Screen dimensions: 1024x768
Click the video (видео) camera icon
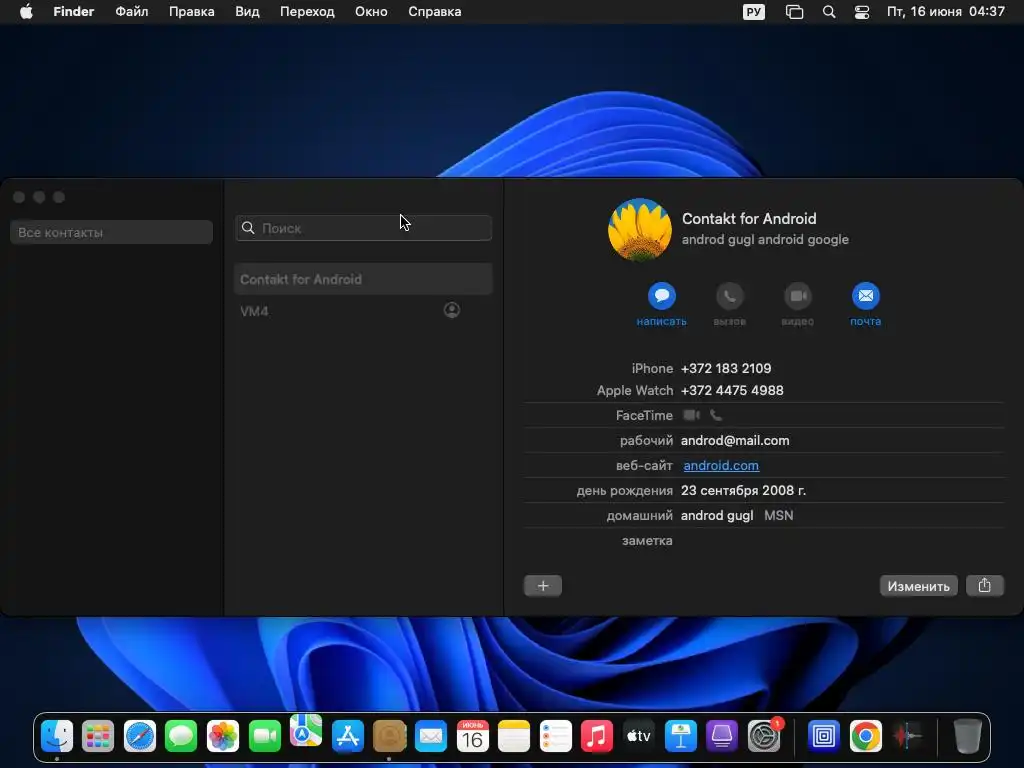[797, 296]
